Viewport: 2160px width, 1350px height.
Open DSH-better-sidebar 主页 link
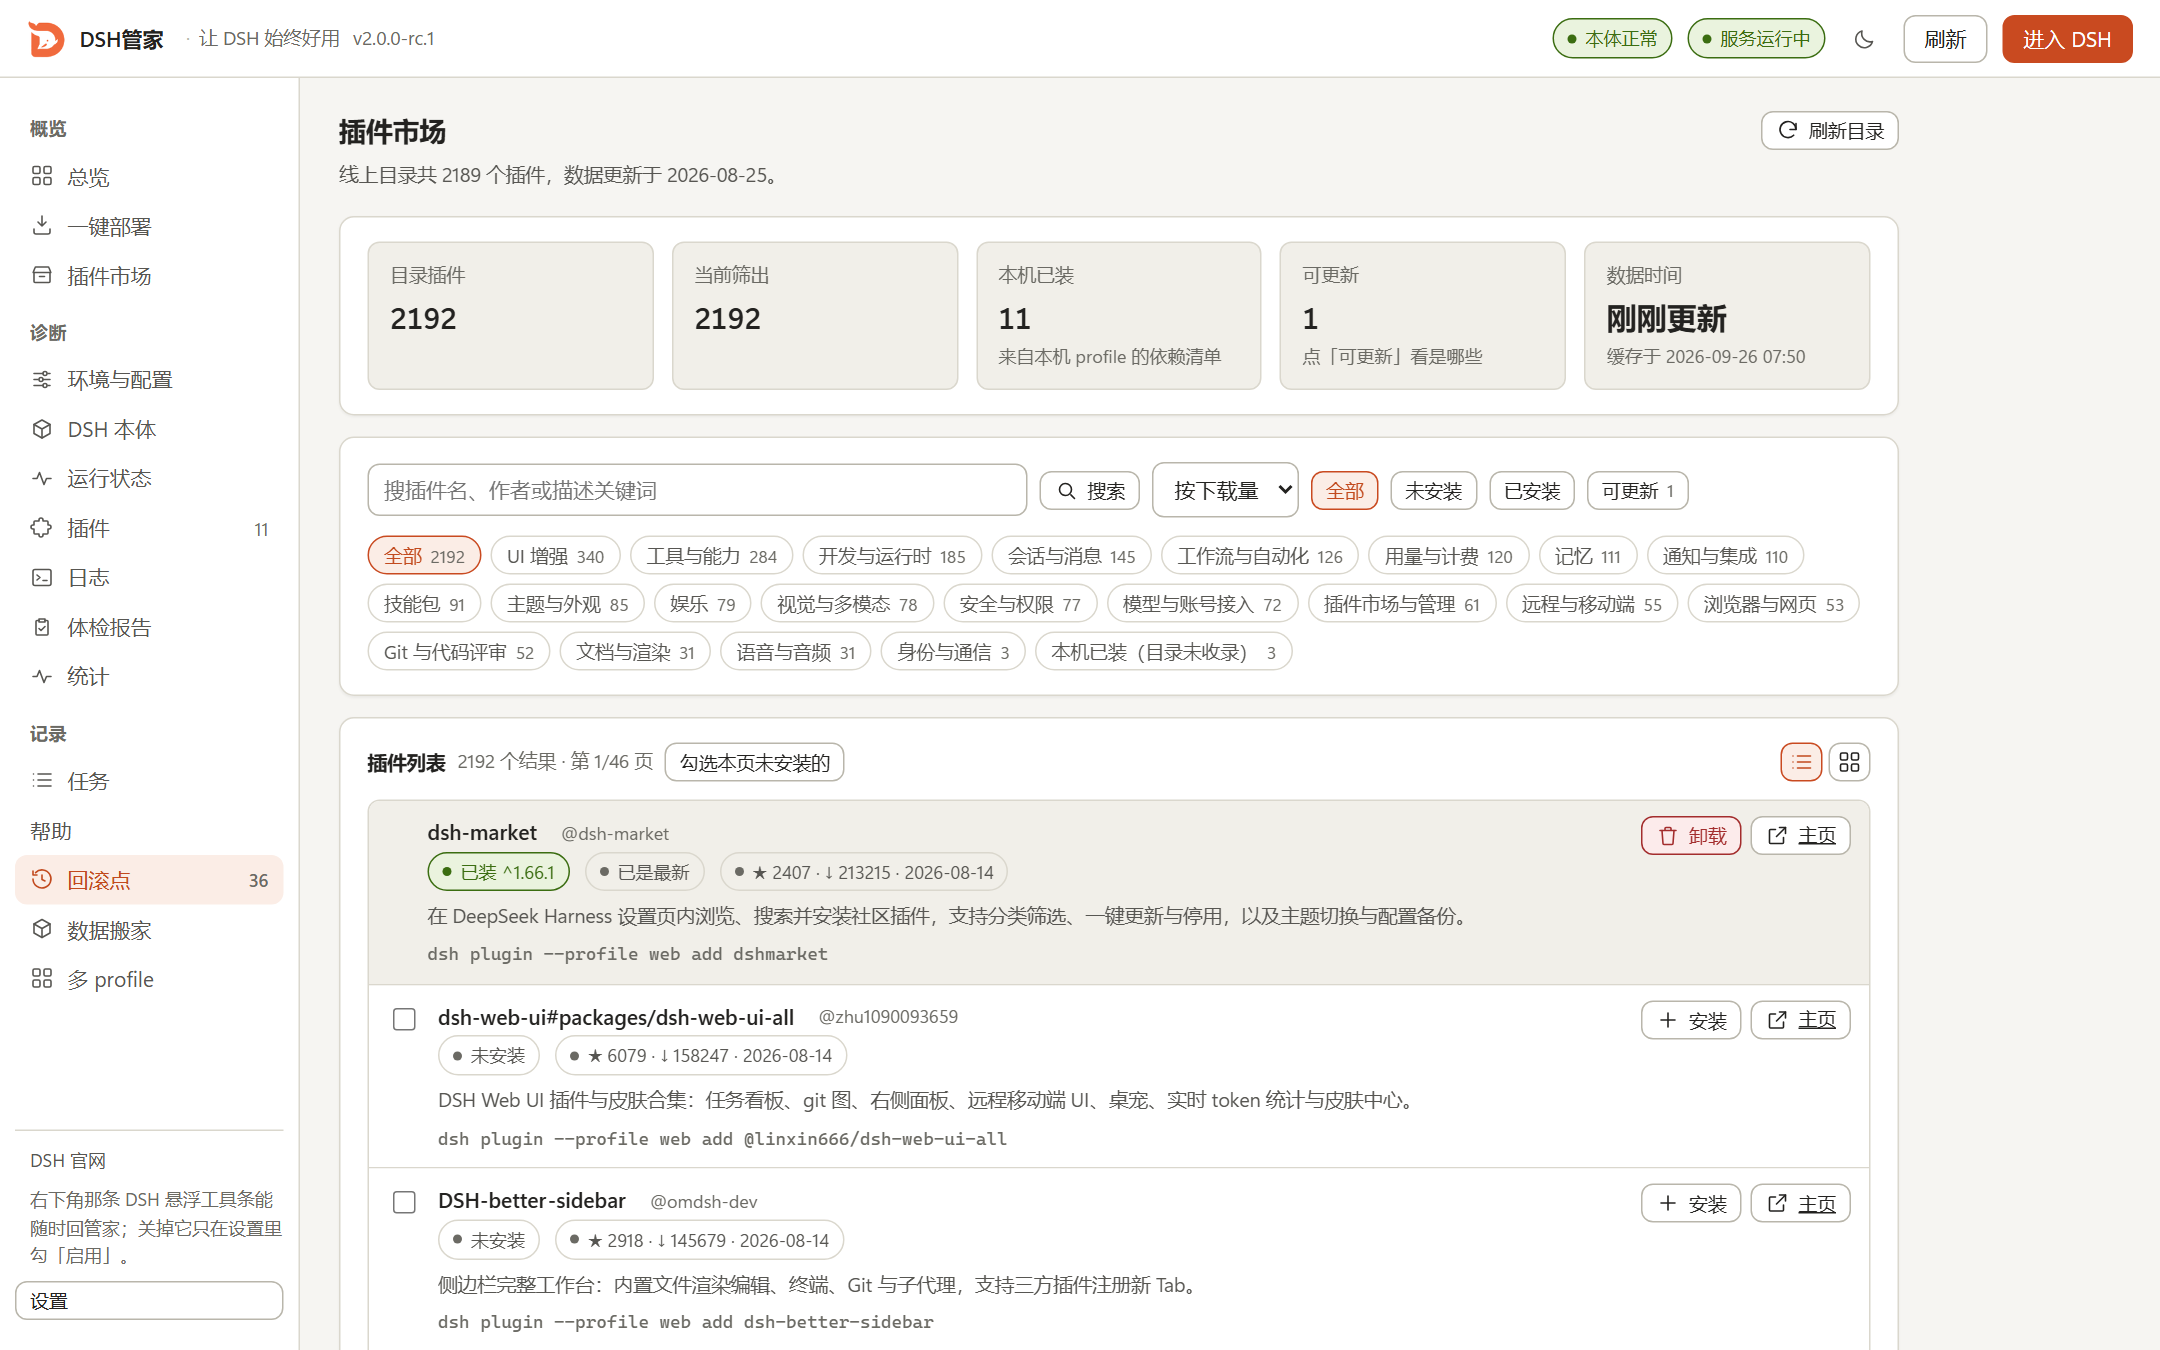1800,1203
